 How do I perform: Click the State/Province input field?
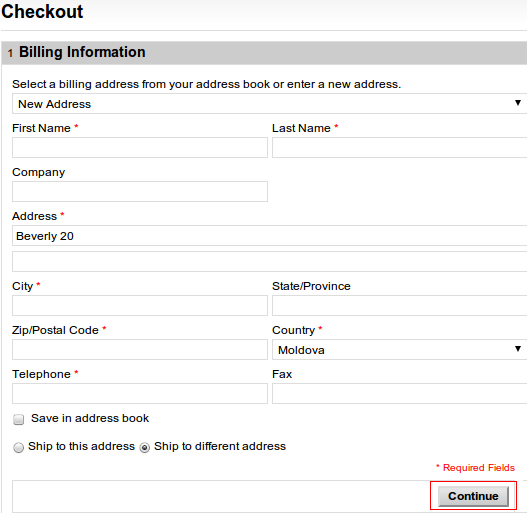tap(400, 305)
